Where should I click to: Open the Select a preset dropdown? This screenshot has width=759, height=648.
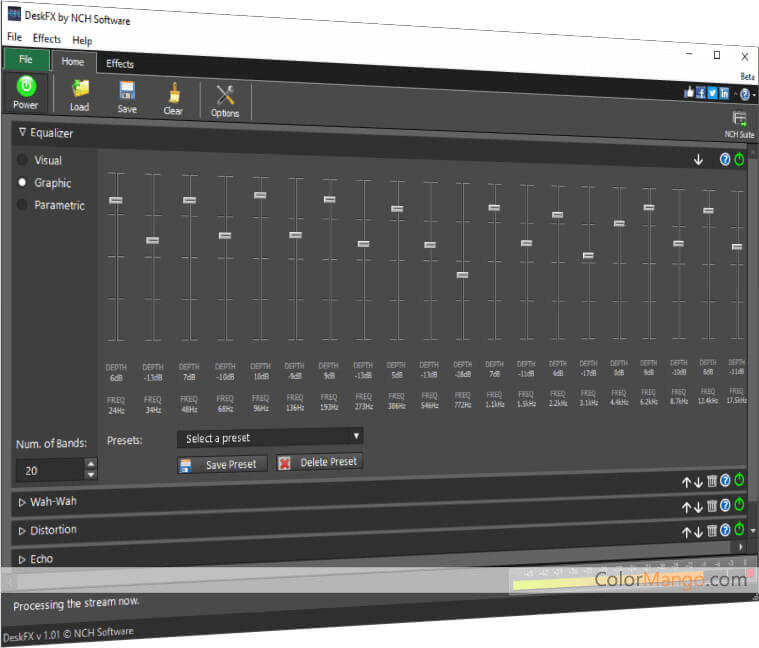click(270, 437)
